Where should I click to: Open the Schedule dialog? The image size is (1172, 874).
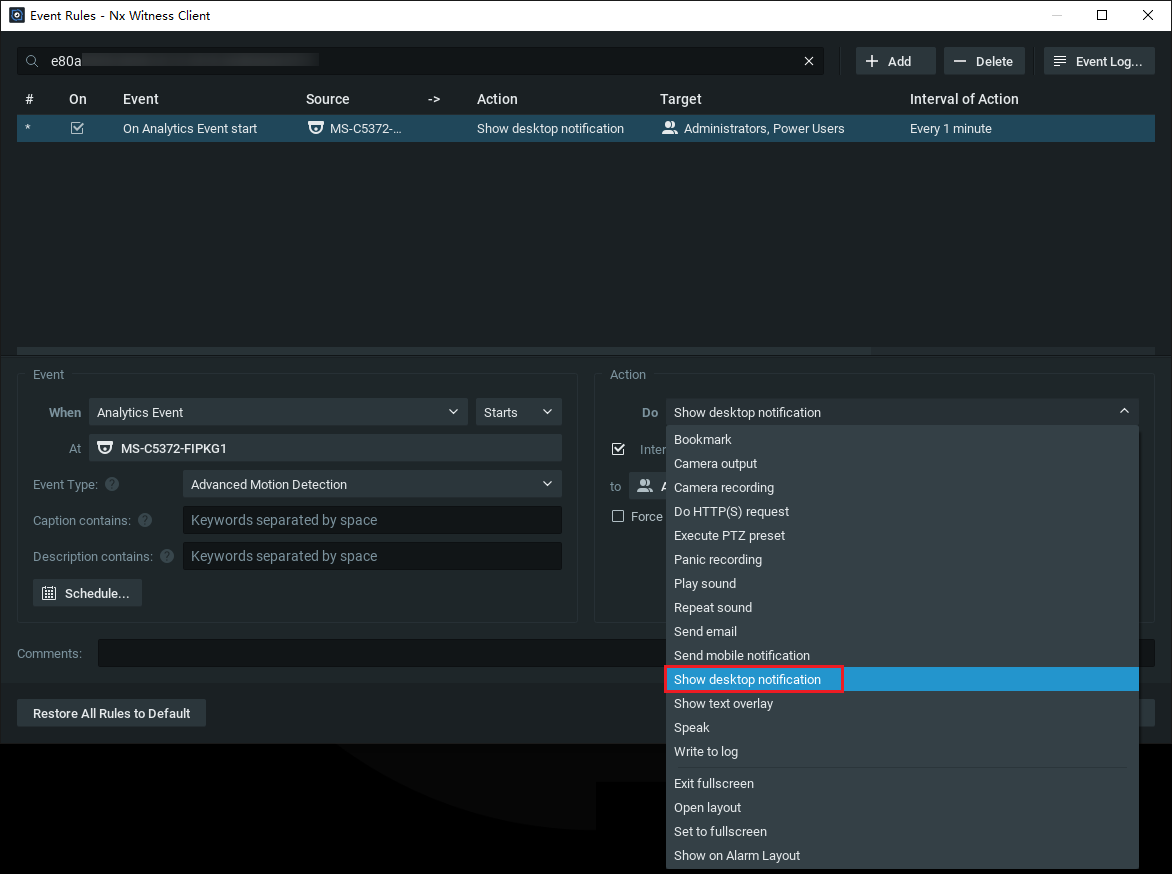[87, 593]
